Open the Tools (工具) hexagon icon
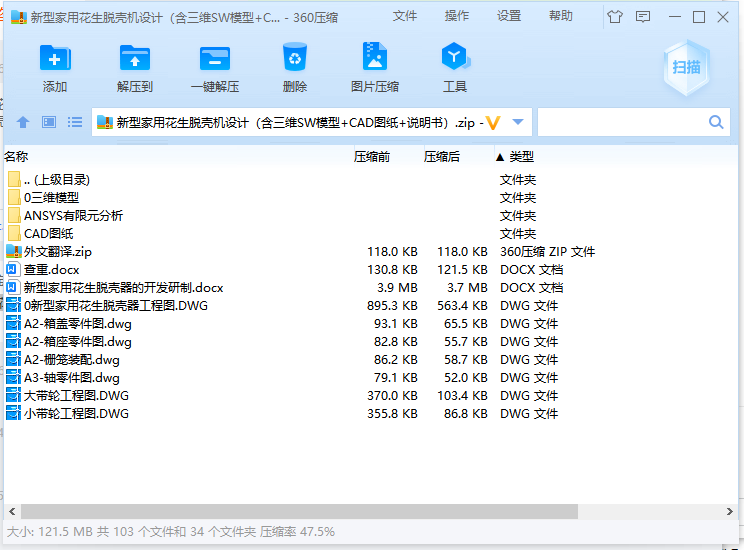 (x=455, y=56)
